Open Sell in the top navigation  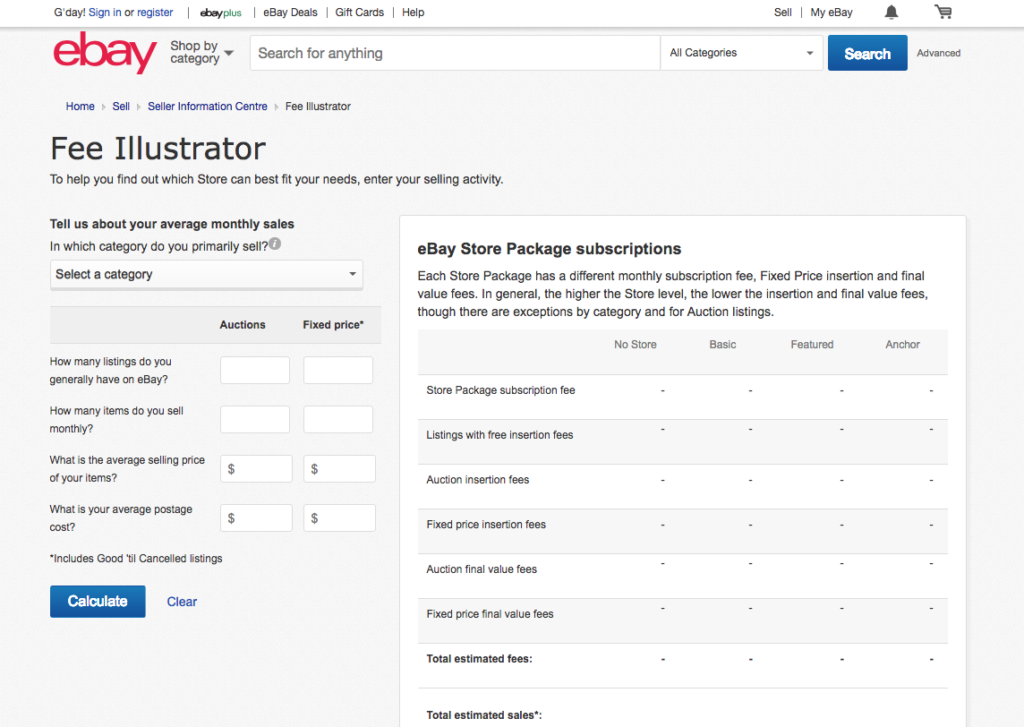pos(782,12)
